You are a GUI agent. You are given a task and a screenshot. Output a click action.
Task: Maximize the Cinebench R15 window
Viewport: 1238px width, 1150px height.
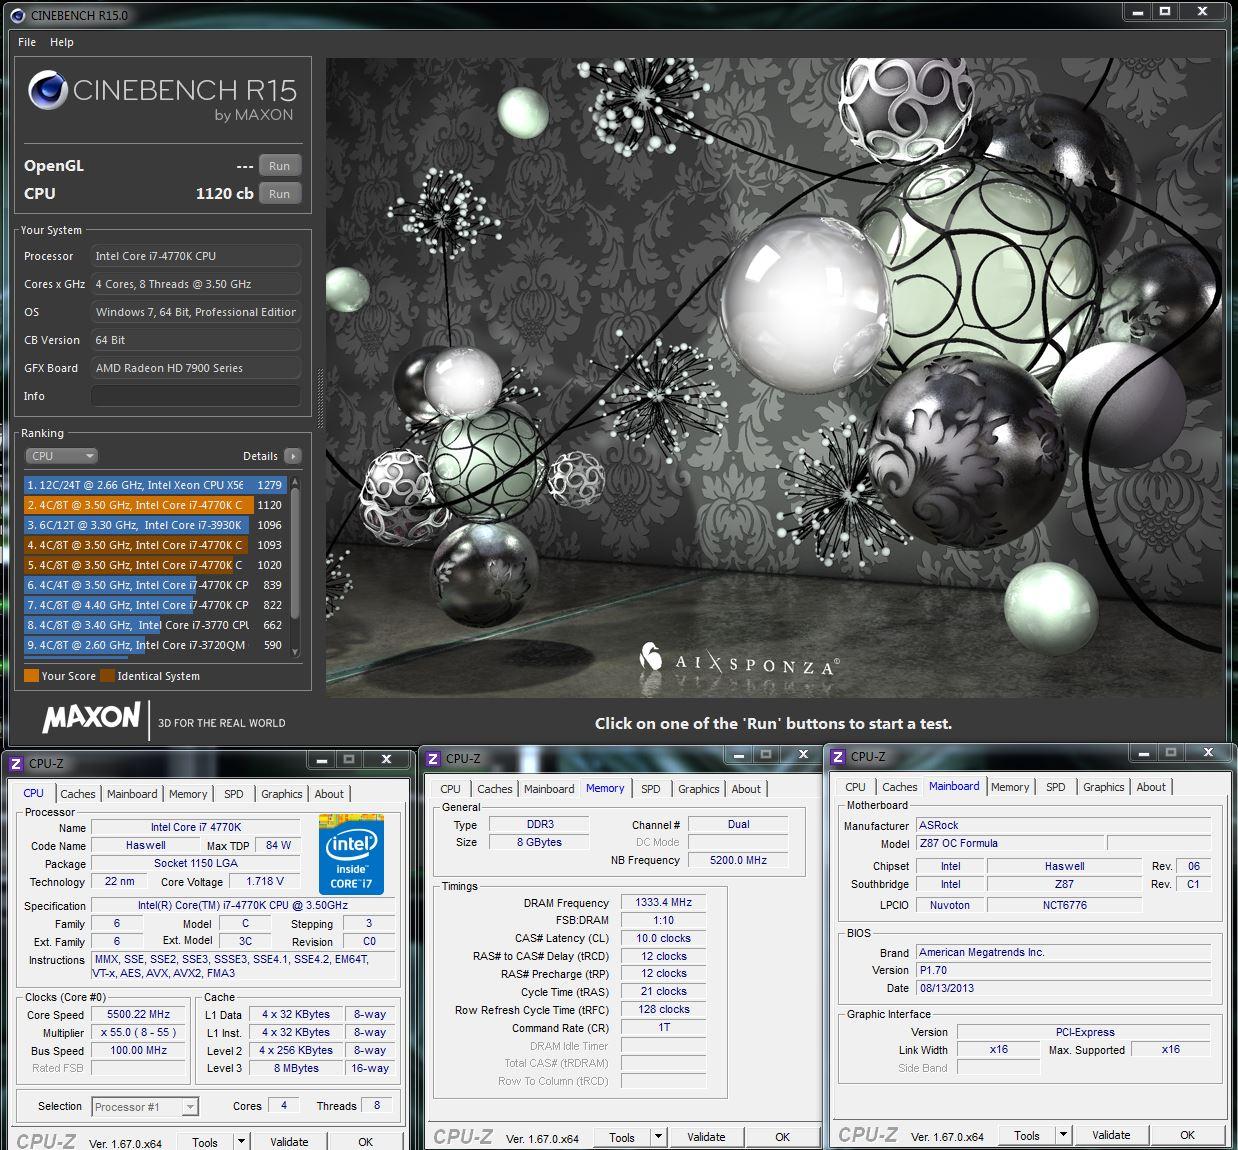(1165, 12)
